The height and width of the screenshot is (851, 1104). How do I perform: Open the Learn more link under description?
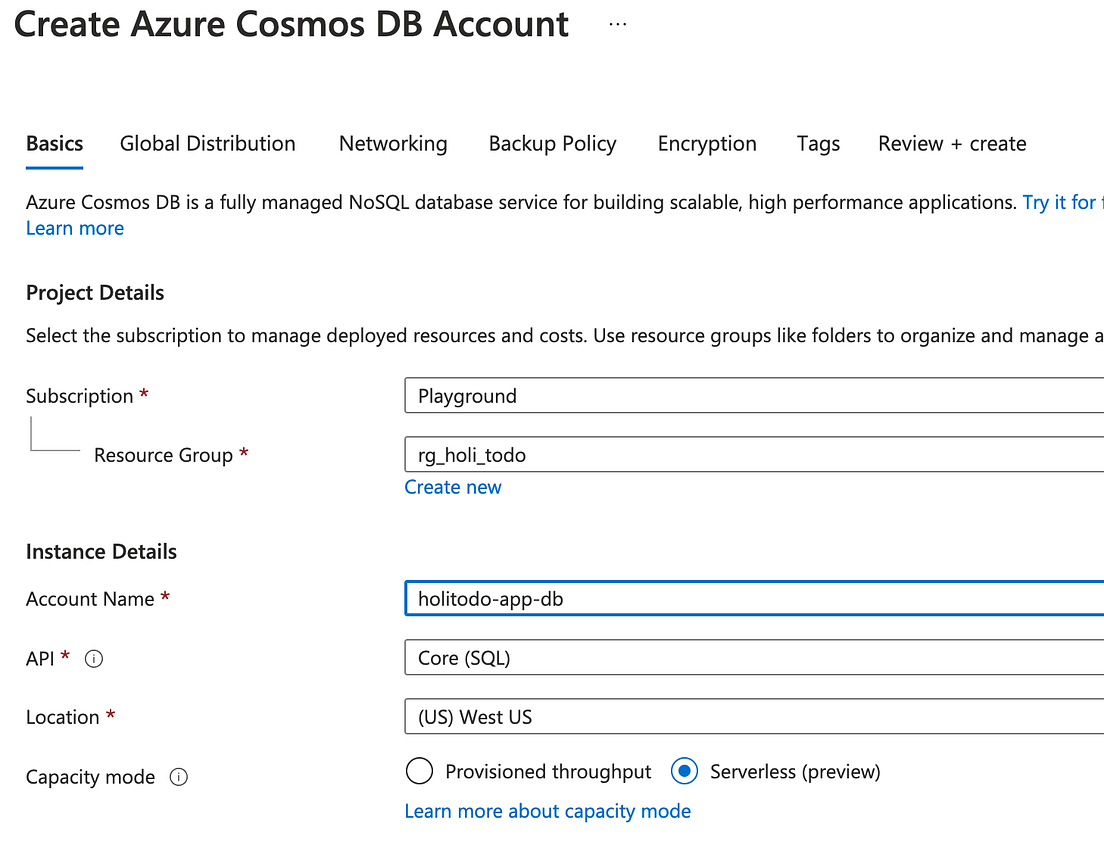coord(75,228)
